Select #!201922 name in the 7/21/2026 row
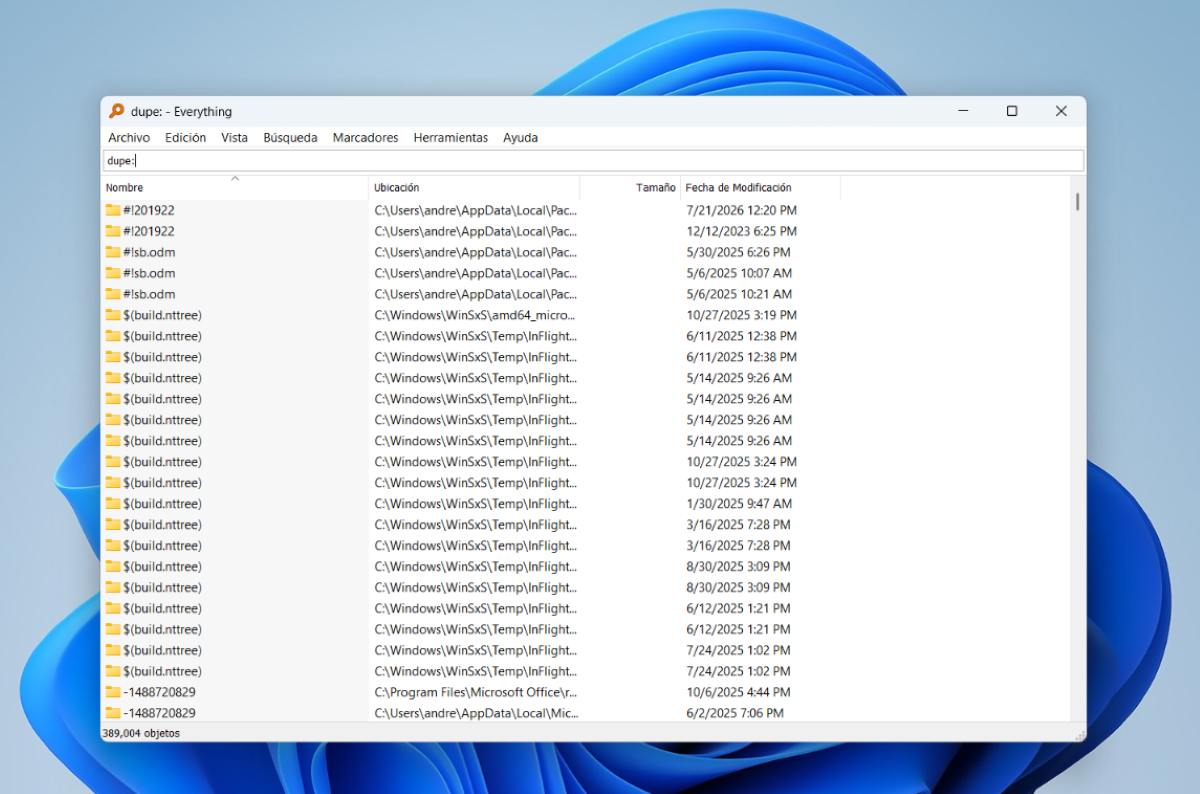 (x=149, y=210)
